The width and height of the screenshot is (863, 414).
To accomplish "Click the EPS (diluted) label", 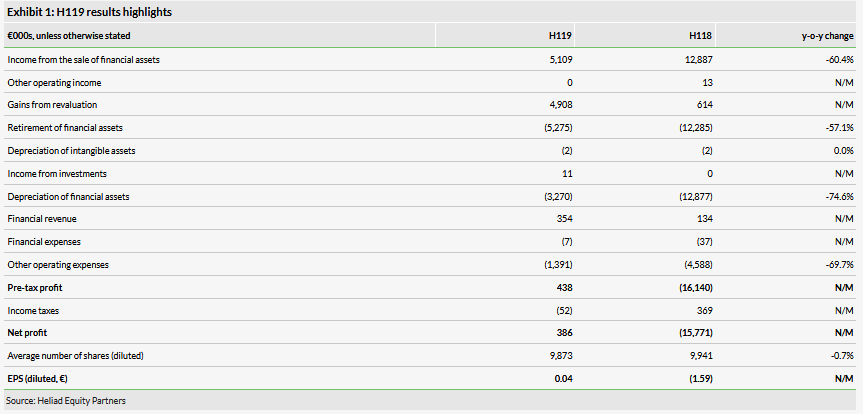I will pos(42,378).
